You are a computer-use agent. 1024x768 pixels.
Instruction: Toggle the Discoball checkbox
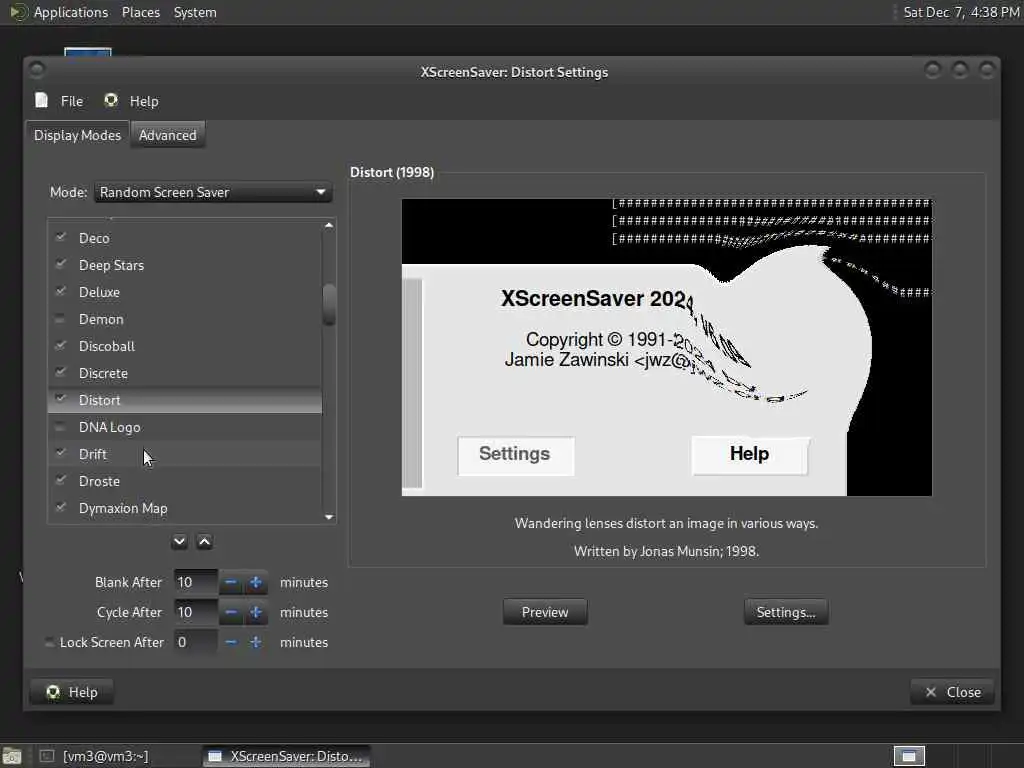61,345
